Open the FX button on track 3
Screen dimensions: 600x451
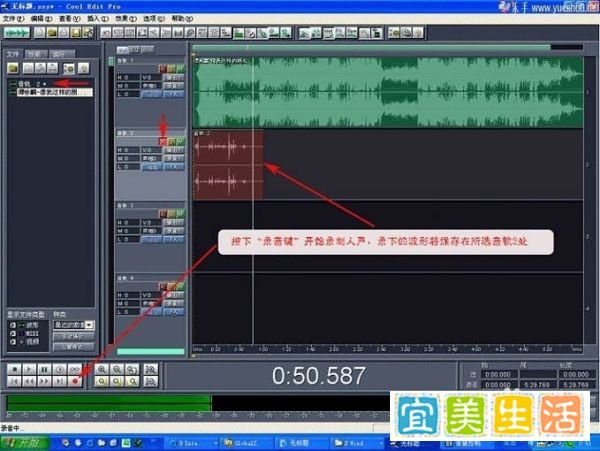(174, 239)
